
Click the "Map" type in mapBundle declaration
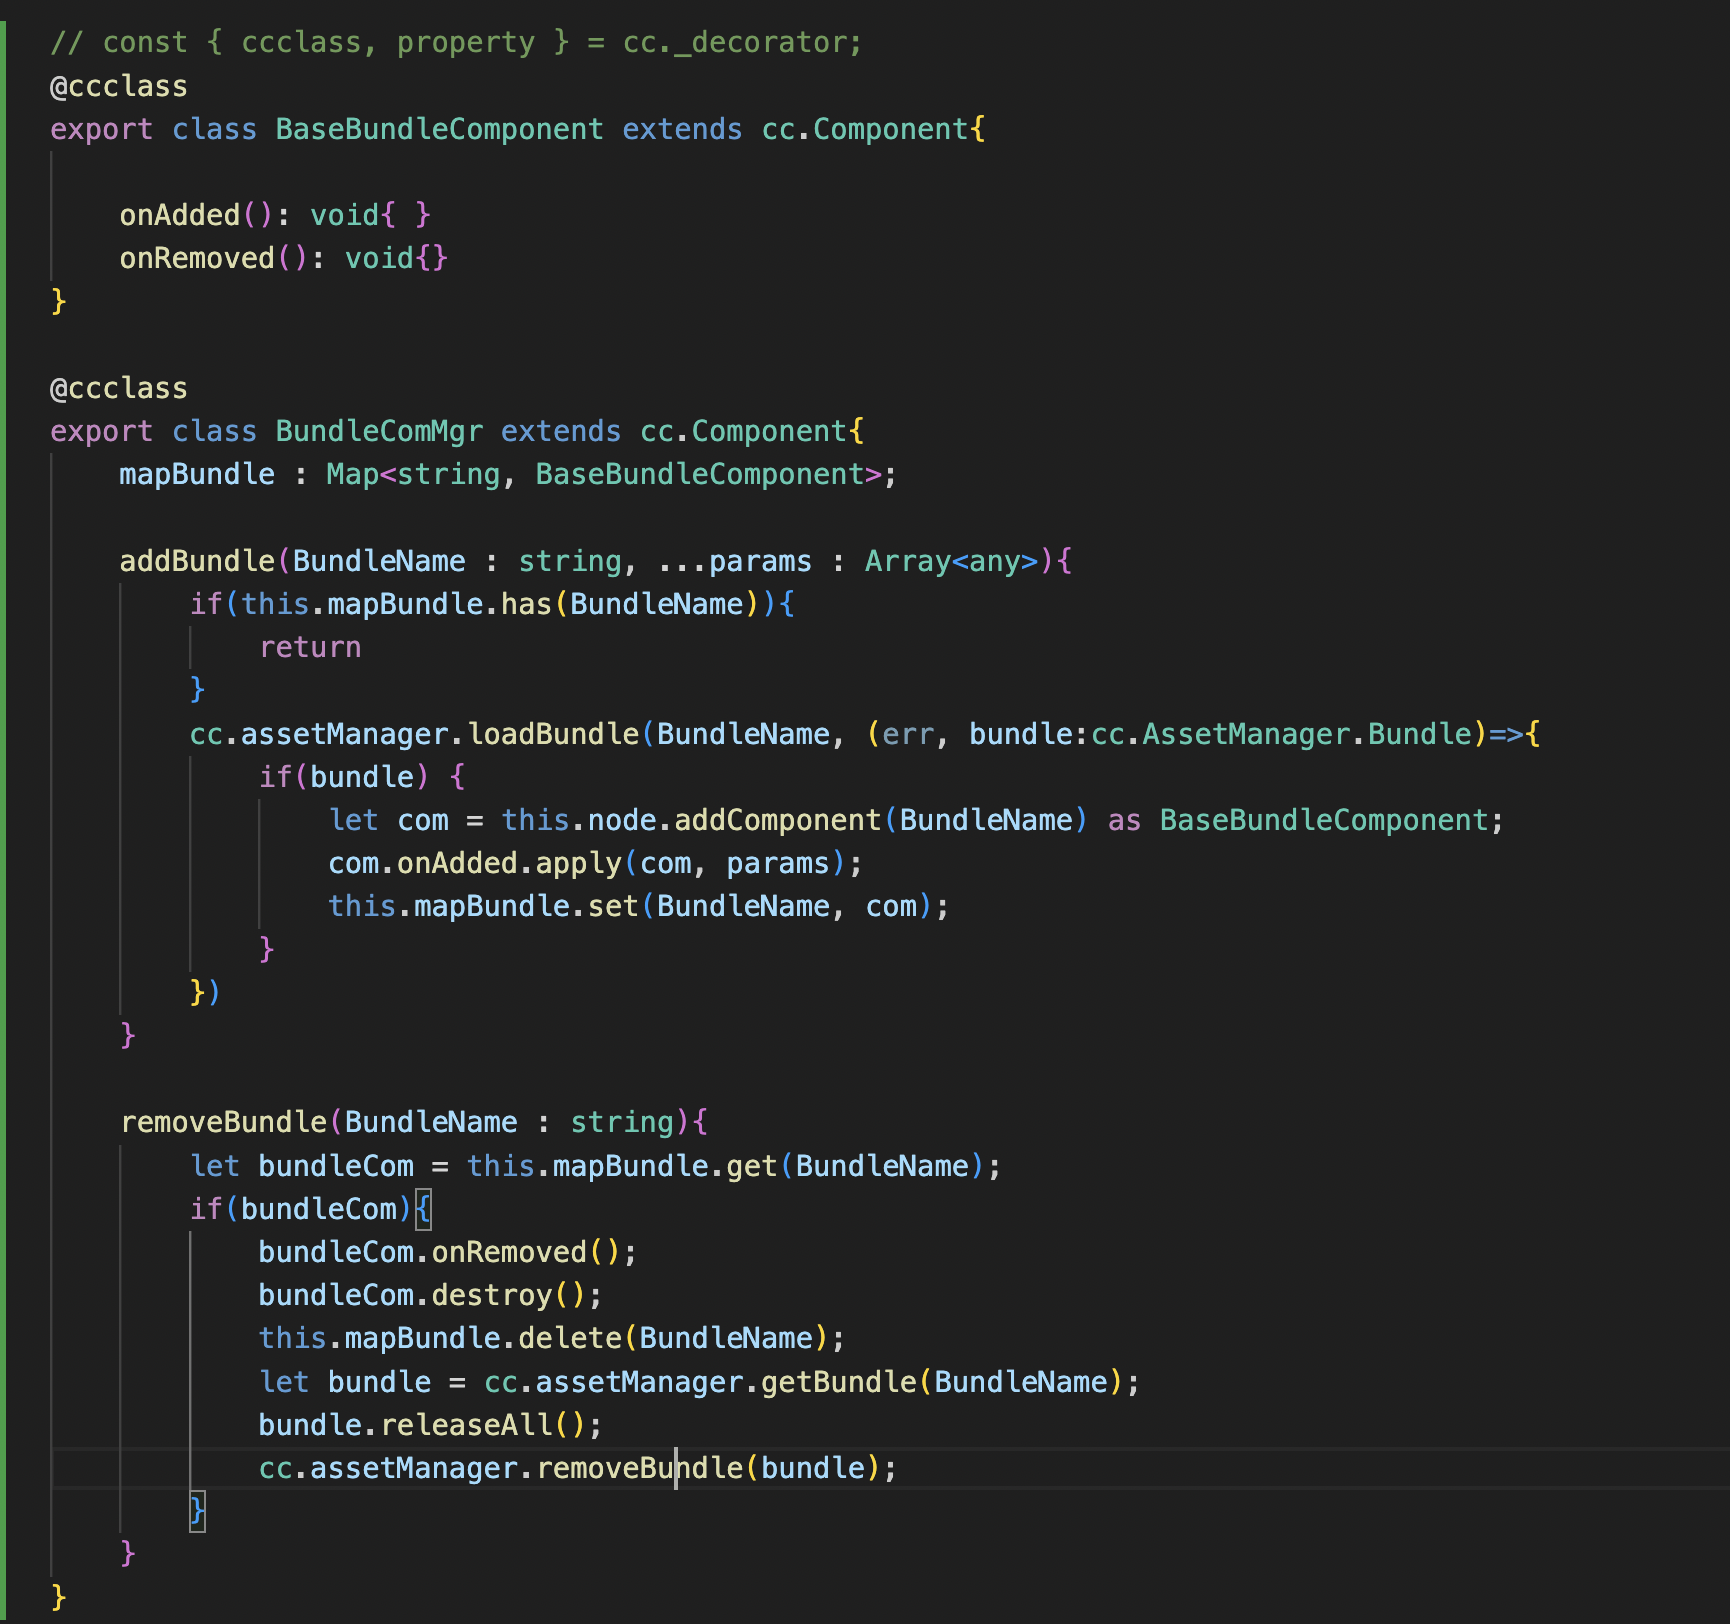[x=352, y=474]
